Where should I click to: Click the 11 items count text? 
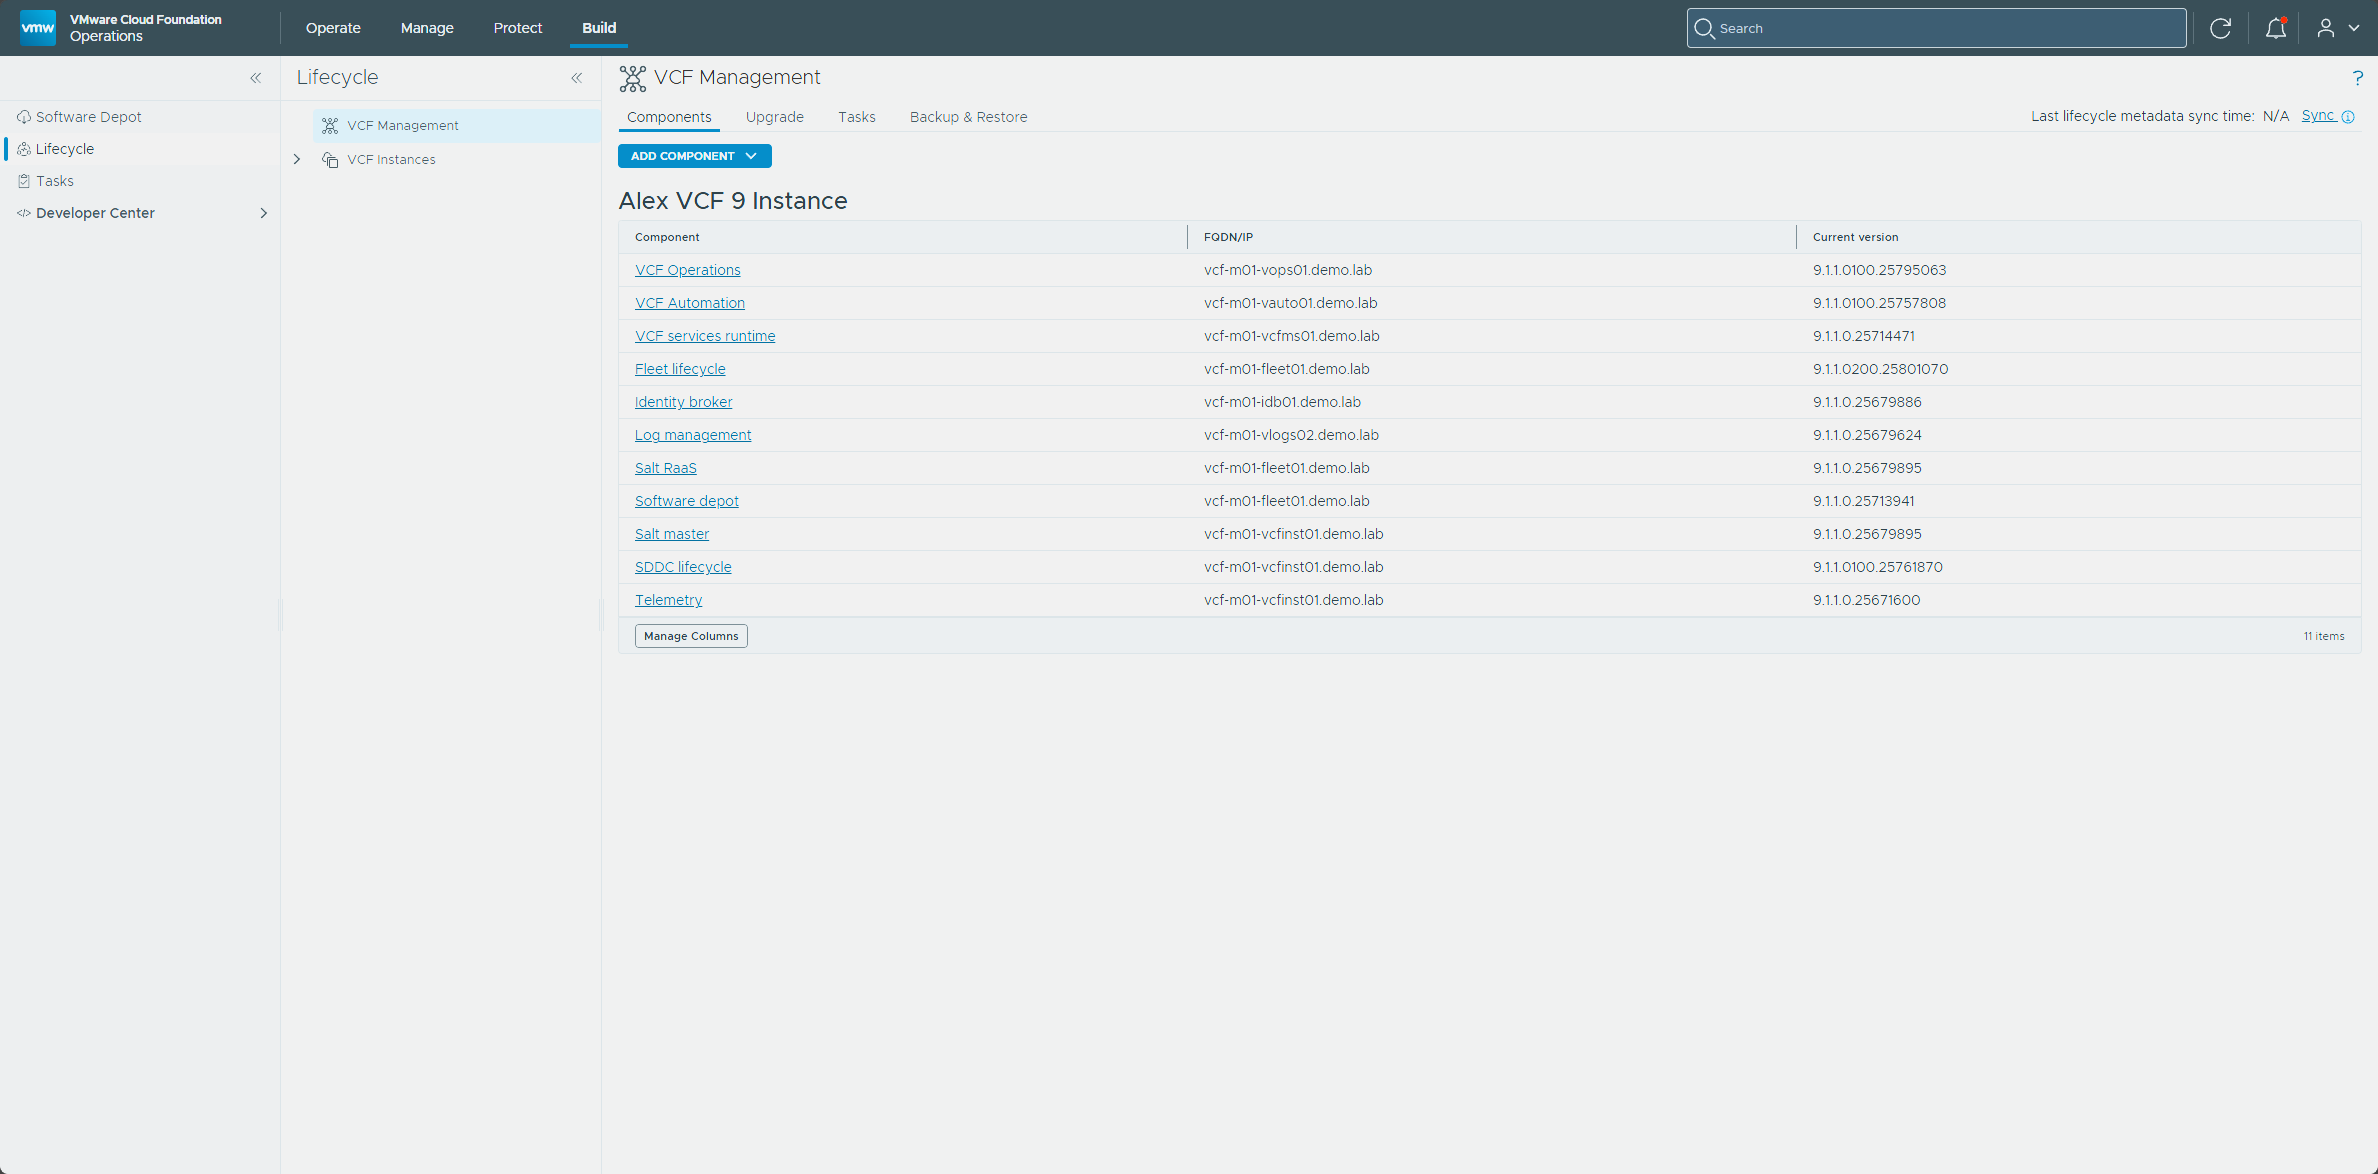point(2324,636)
